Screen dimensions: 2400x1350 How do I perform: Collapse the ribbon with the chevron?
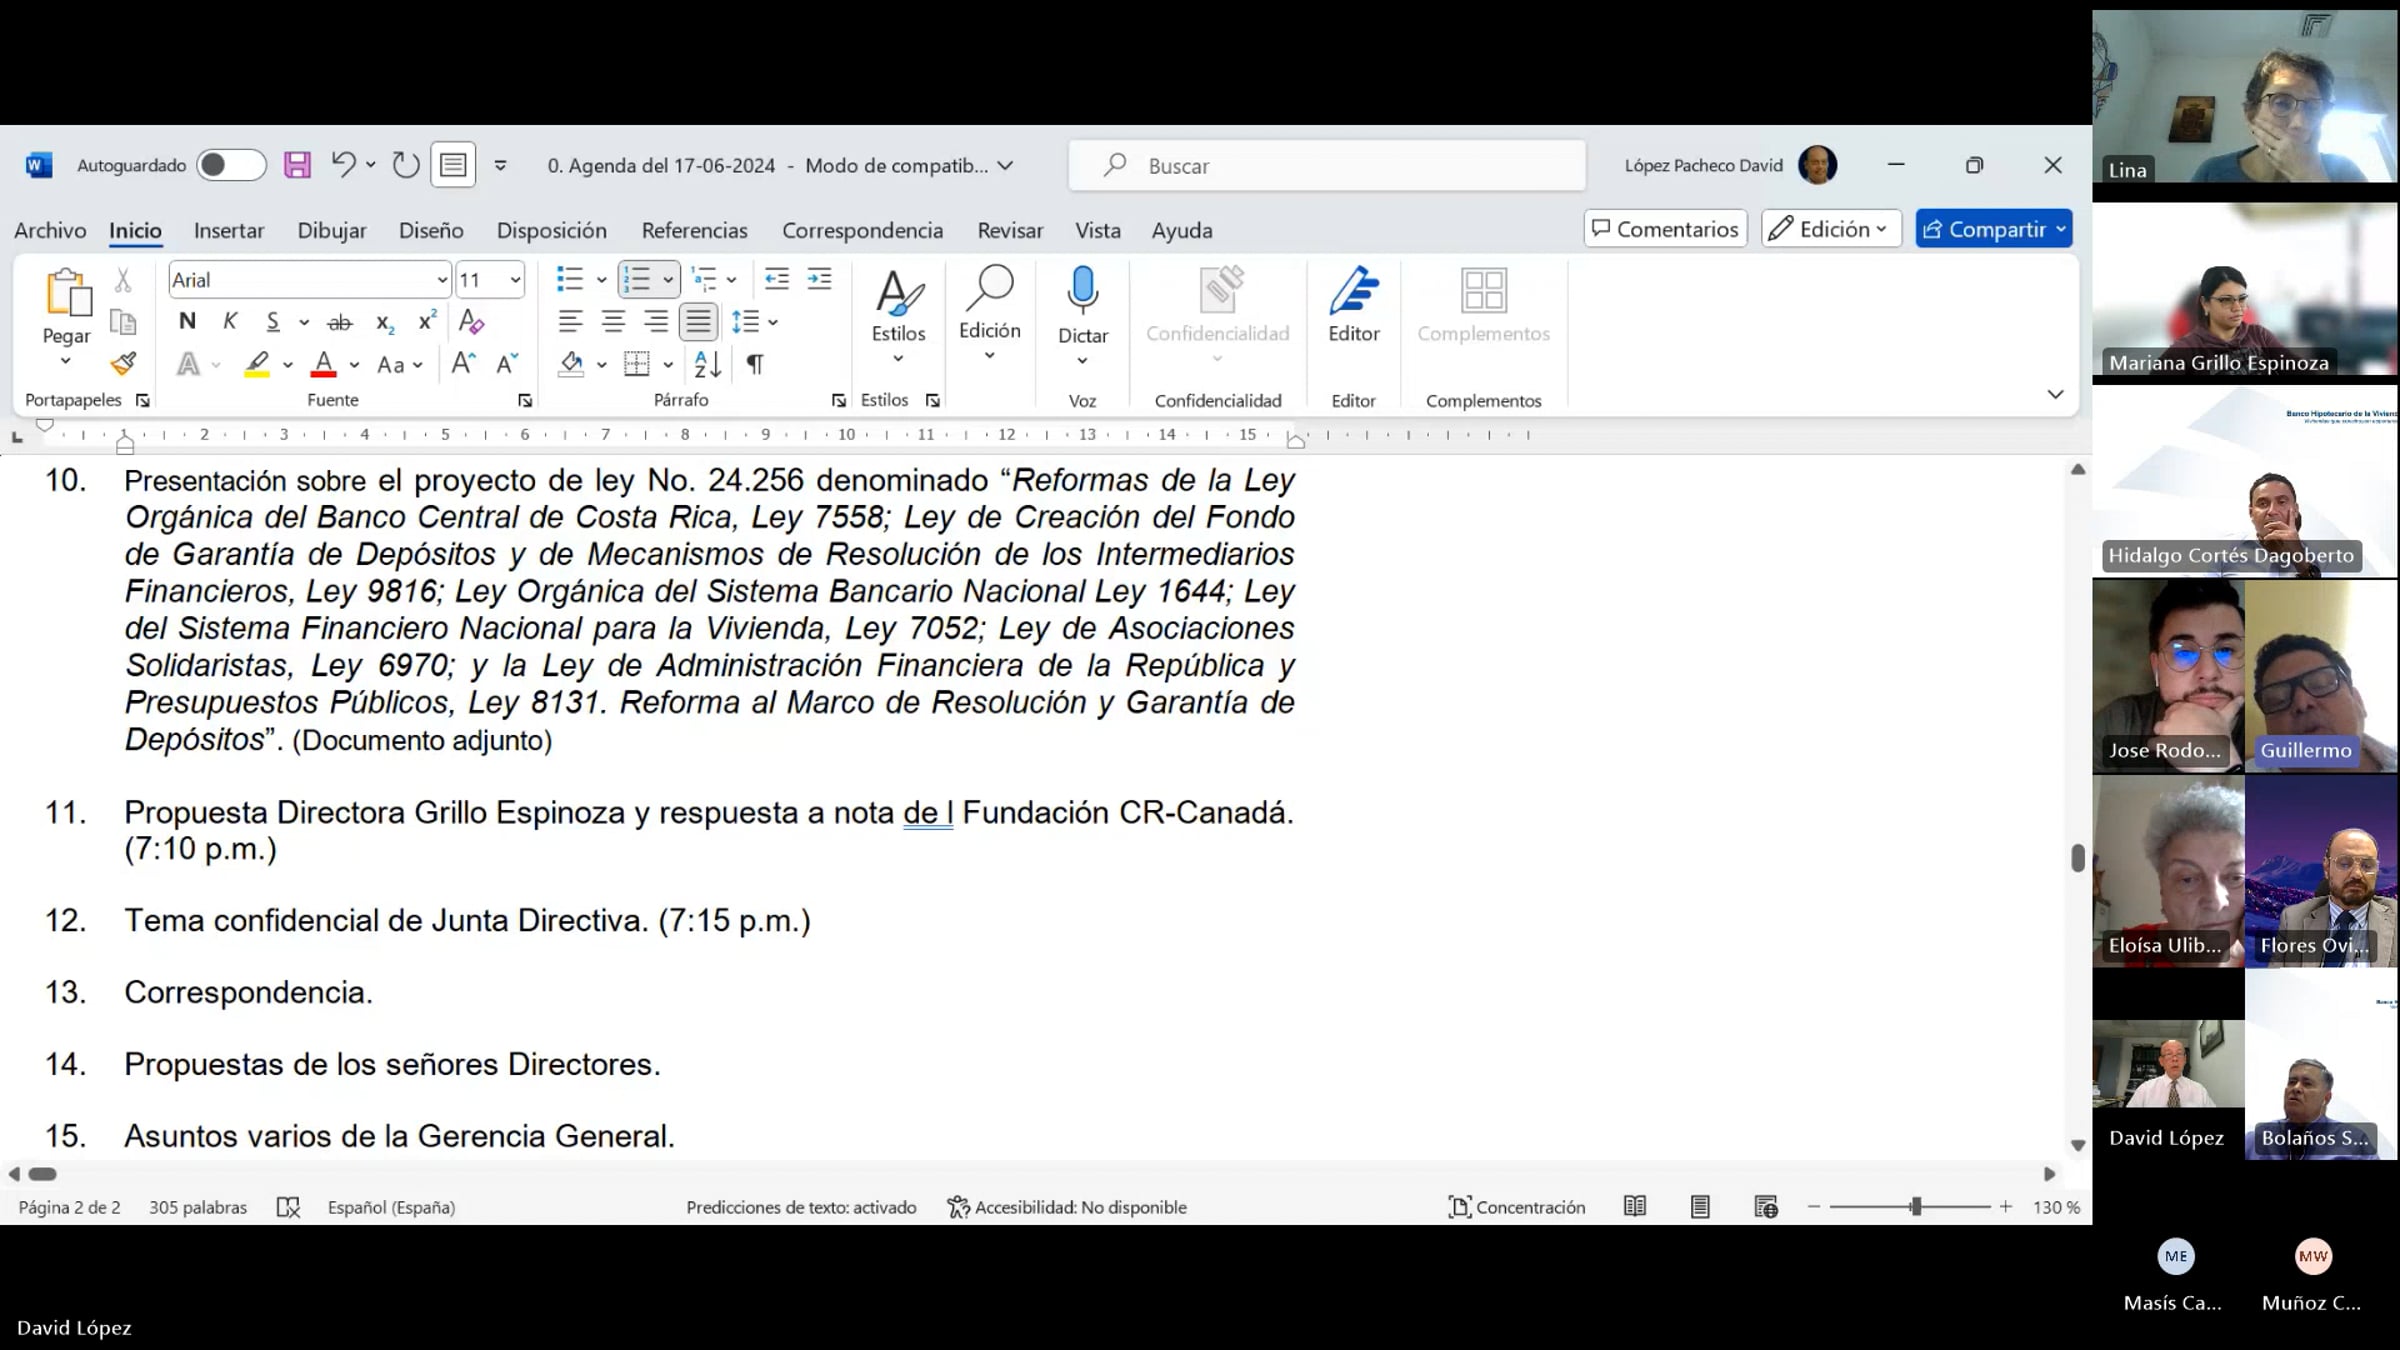(2055, 394)
